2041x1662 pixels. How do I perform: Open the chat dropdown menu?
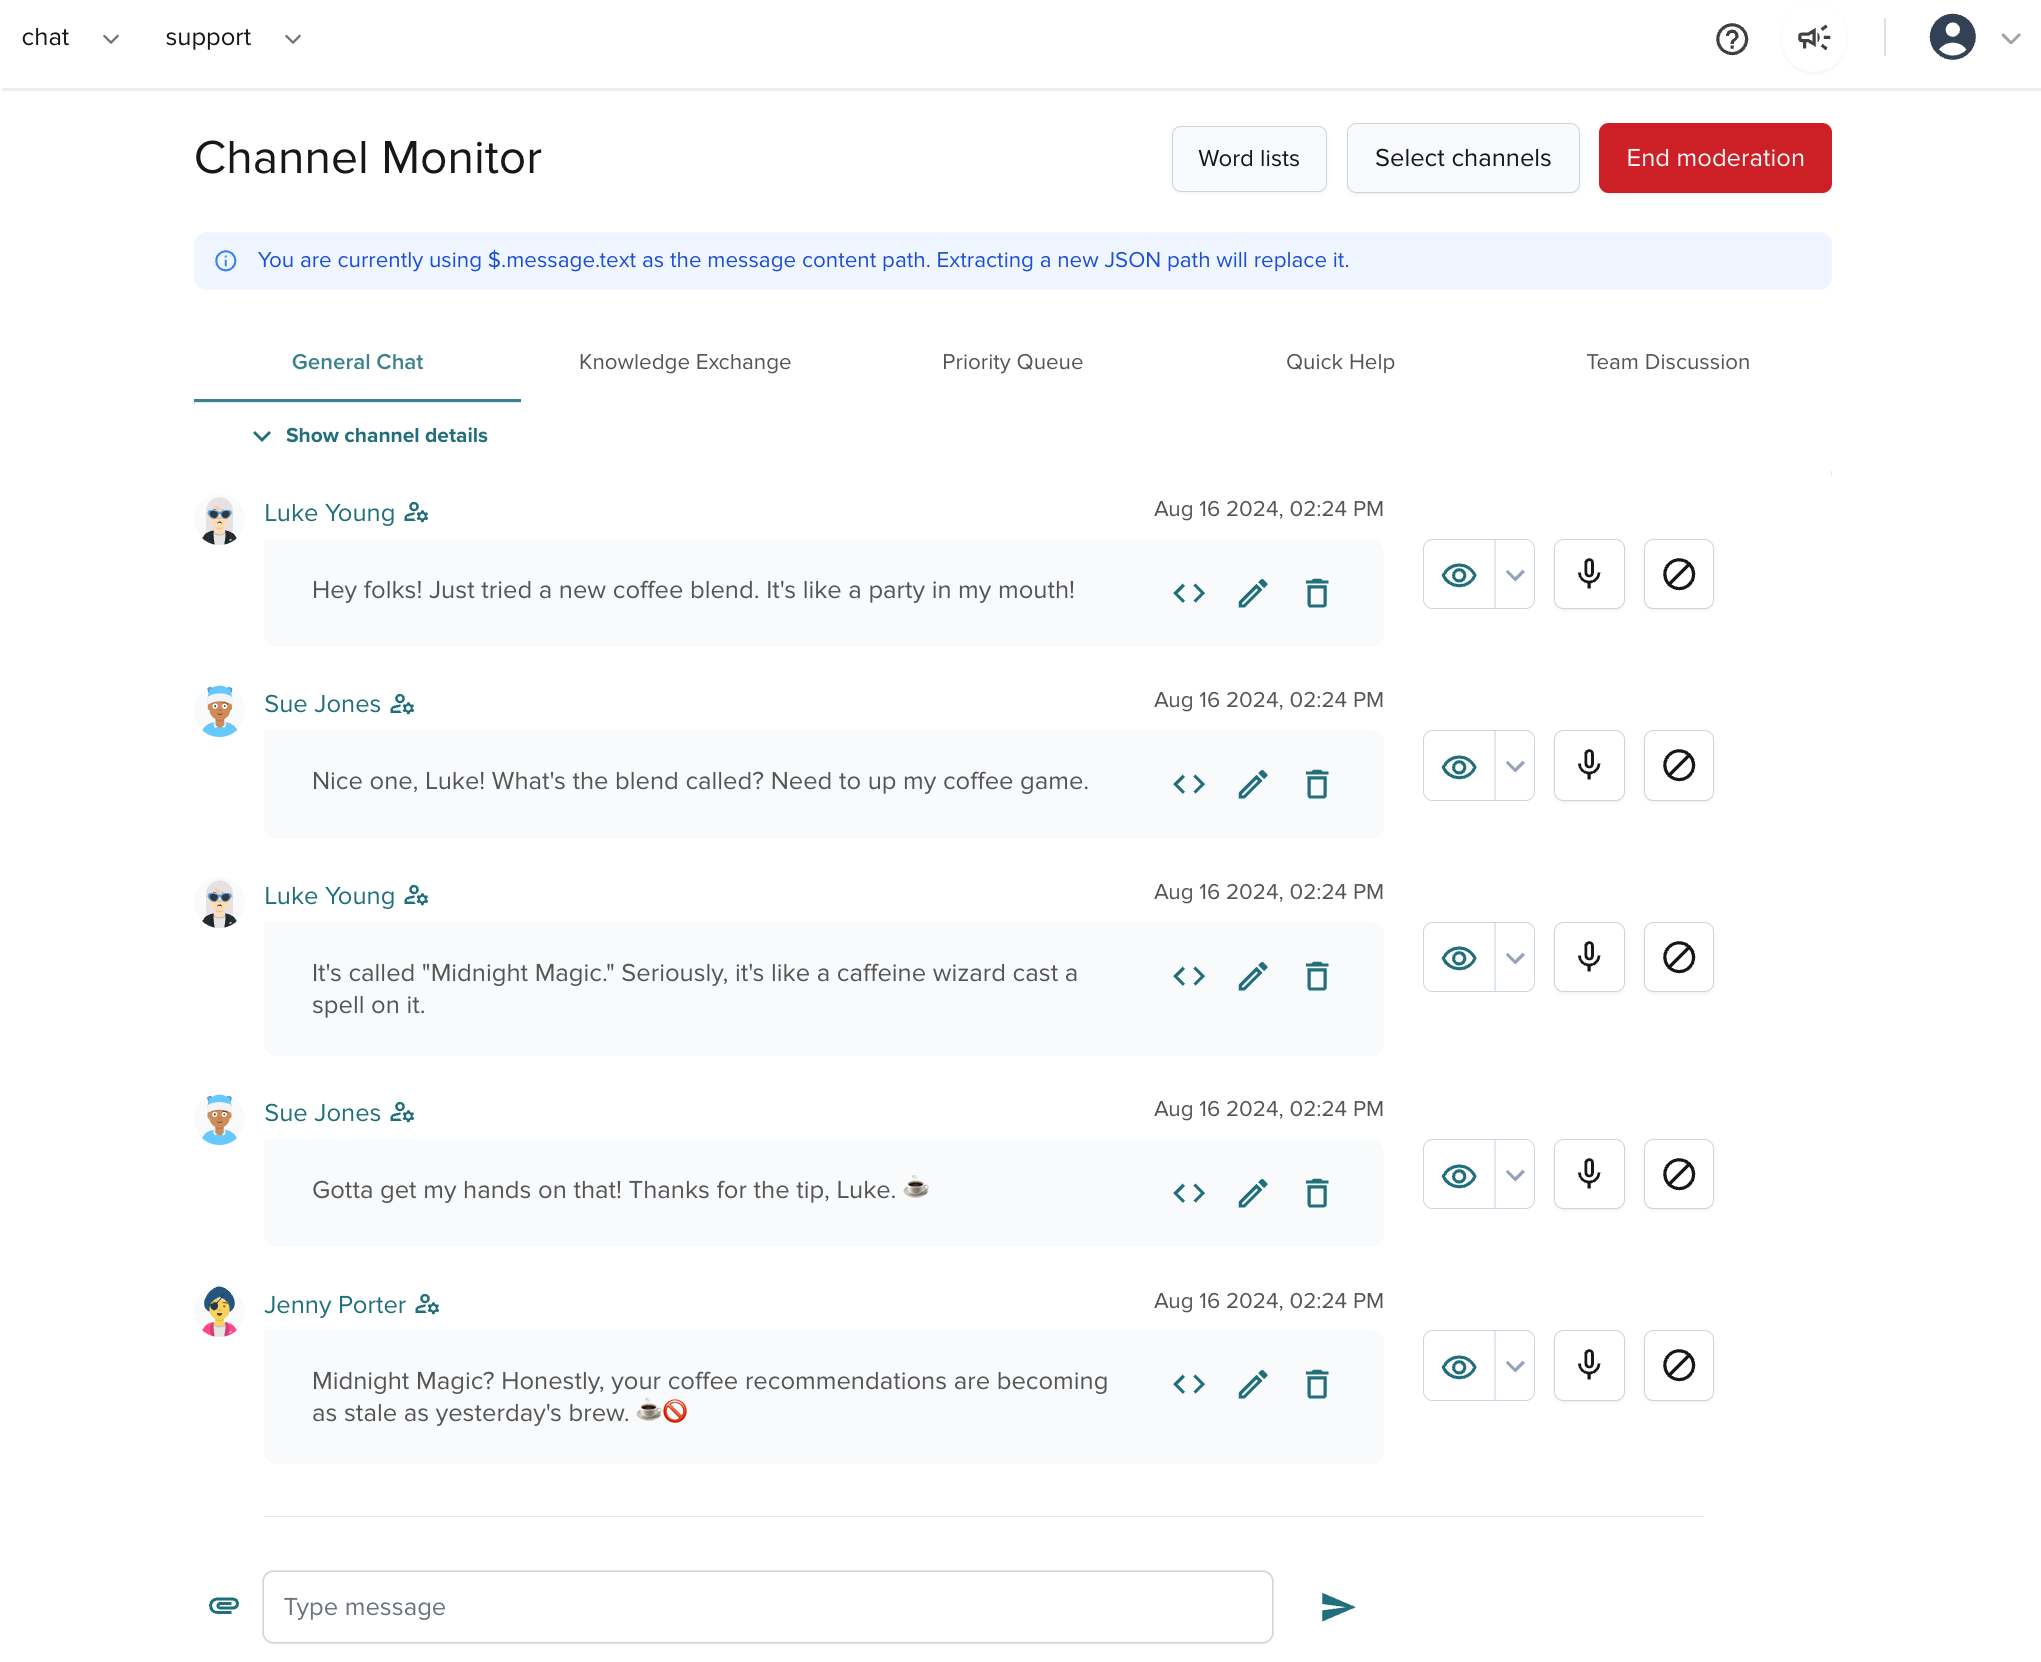coord(111,38)
